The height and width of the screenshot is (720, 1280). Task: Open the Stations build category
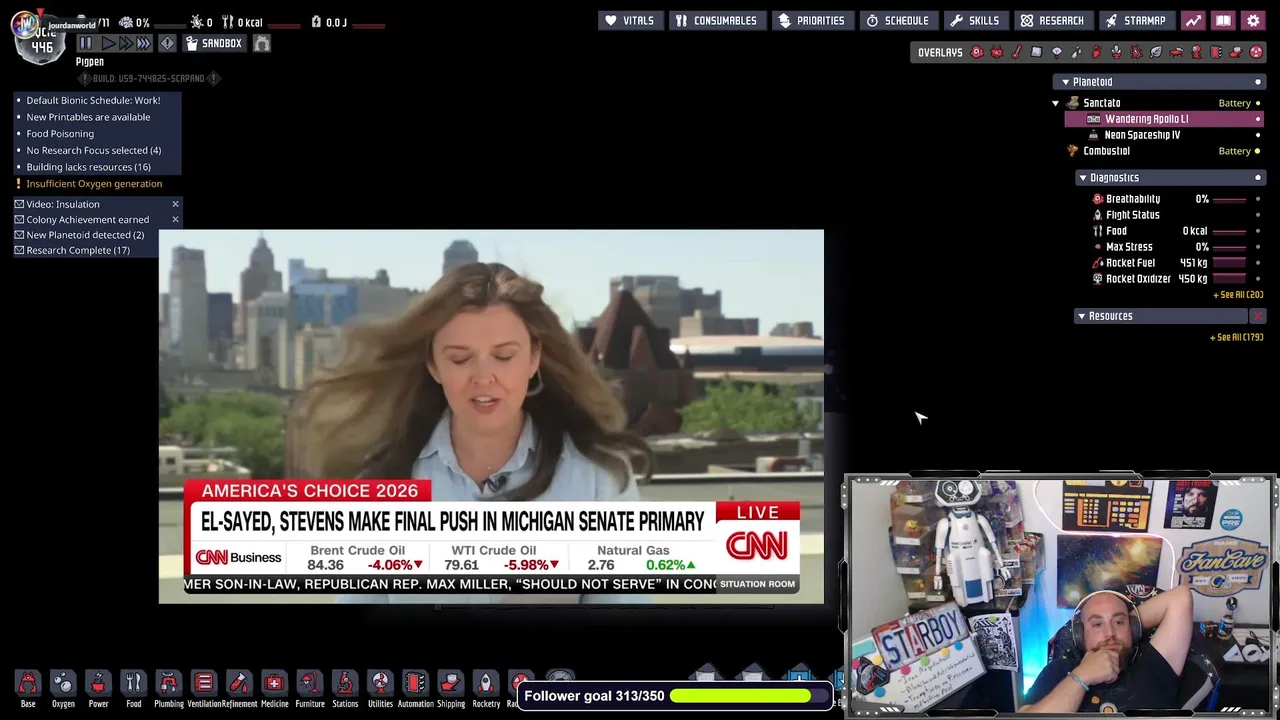click(x=345, y=689)
